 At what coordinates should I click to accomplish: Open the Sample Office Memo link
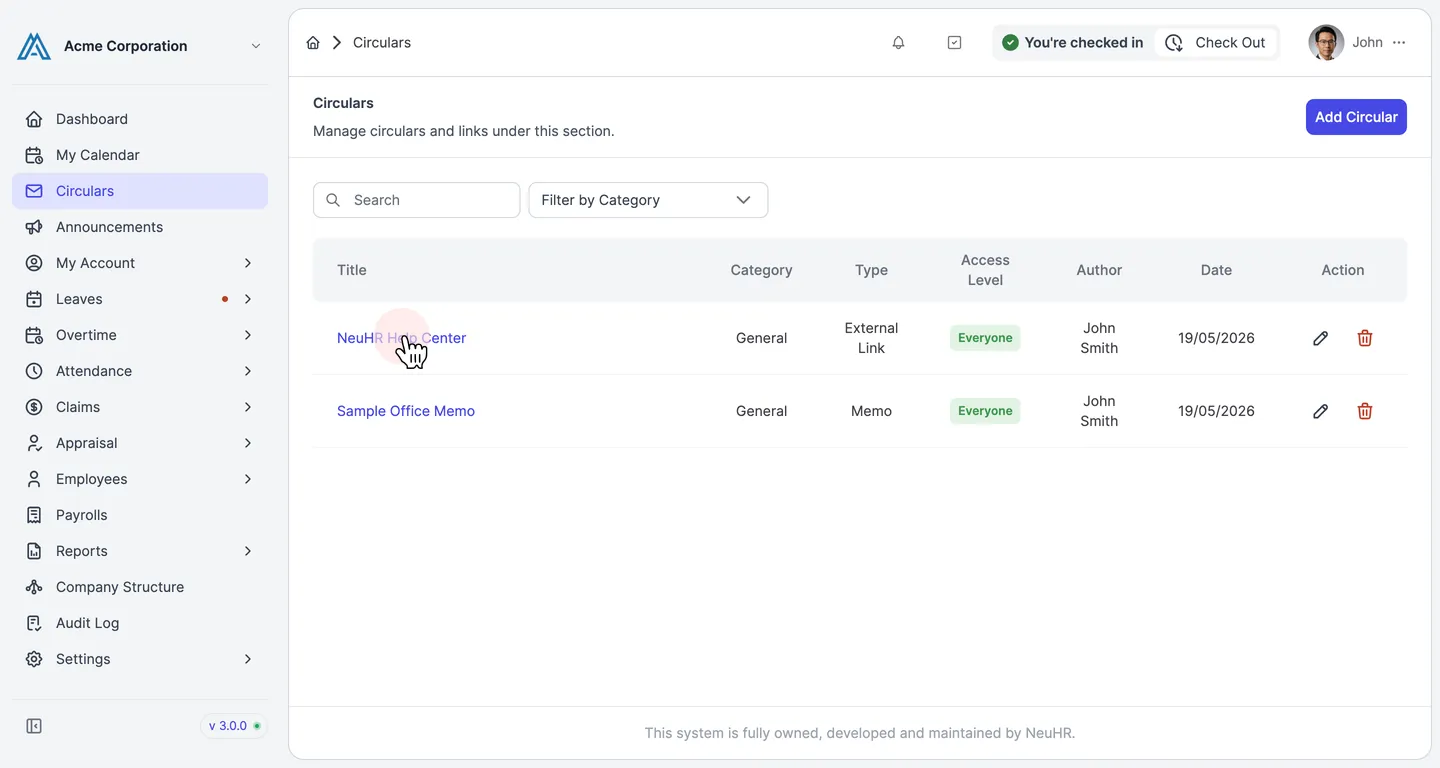click(406, 411)
